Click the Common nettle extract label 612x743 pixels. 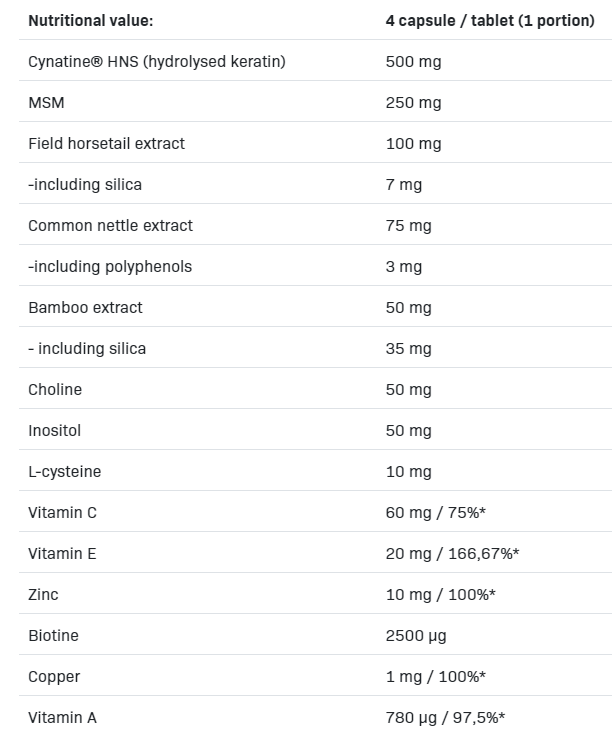[x=110, y=226]
